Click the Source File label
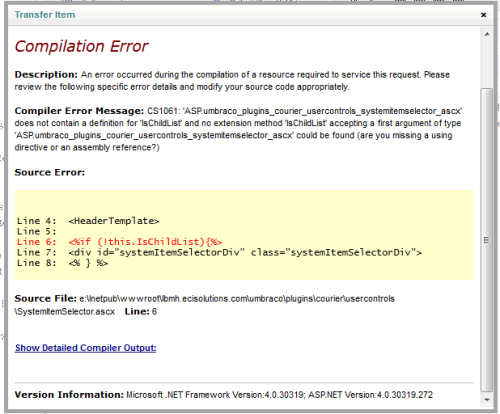500x414 pixels. click(46, 298)
